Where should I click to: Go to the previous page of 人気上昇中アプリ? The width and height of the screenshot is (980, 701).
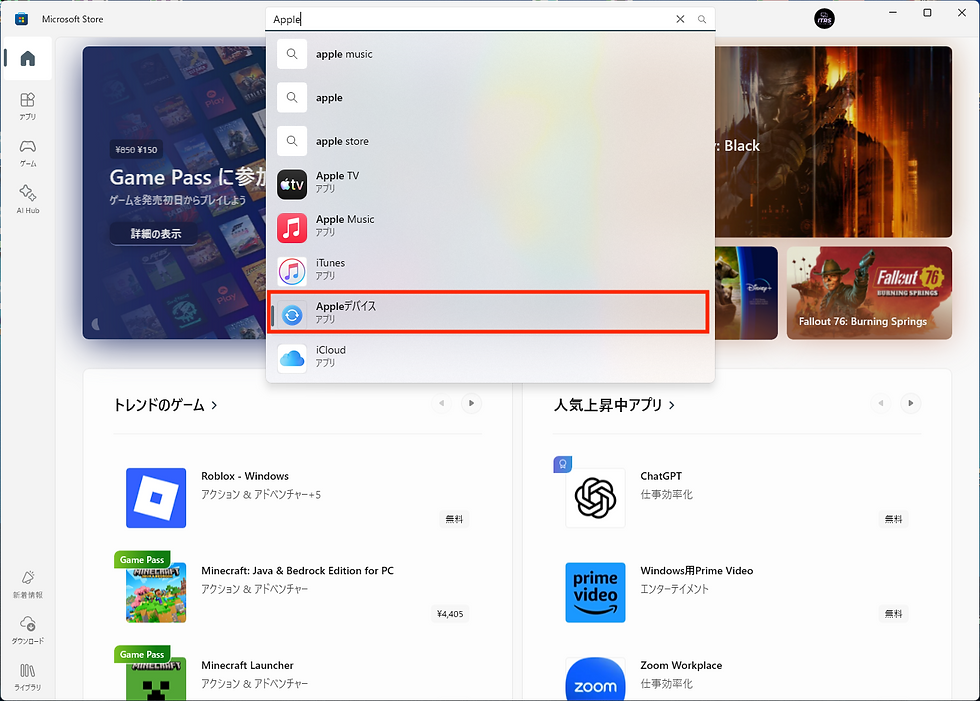tap(881, 404)
